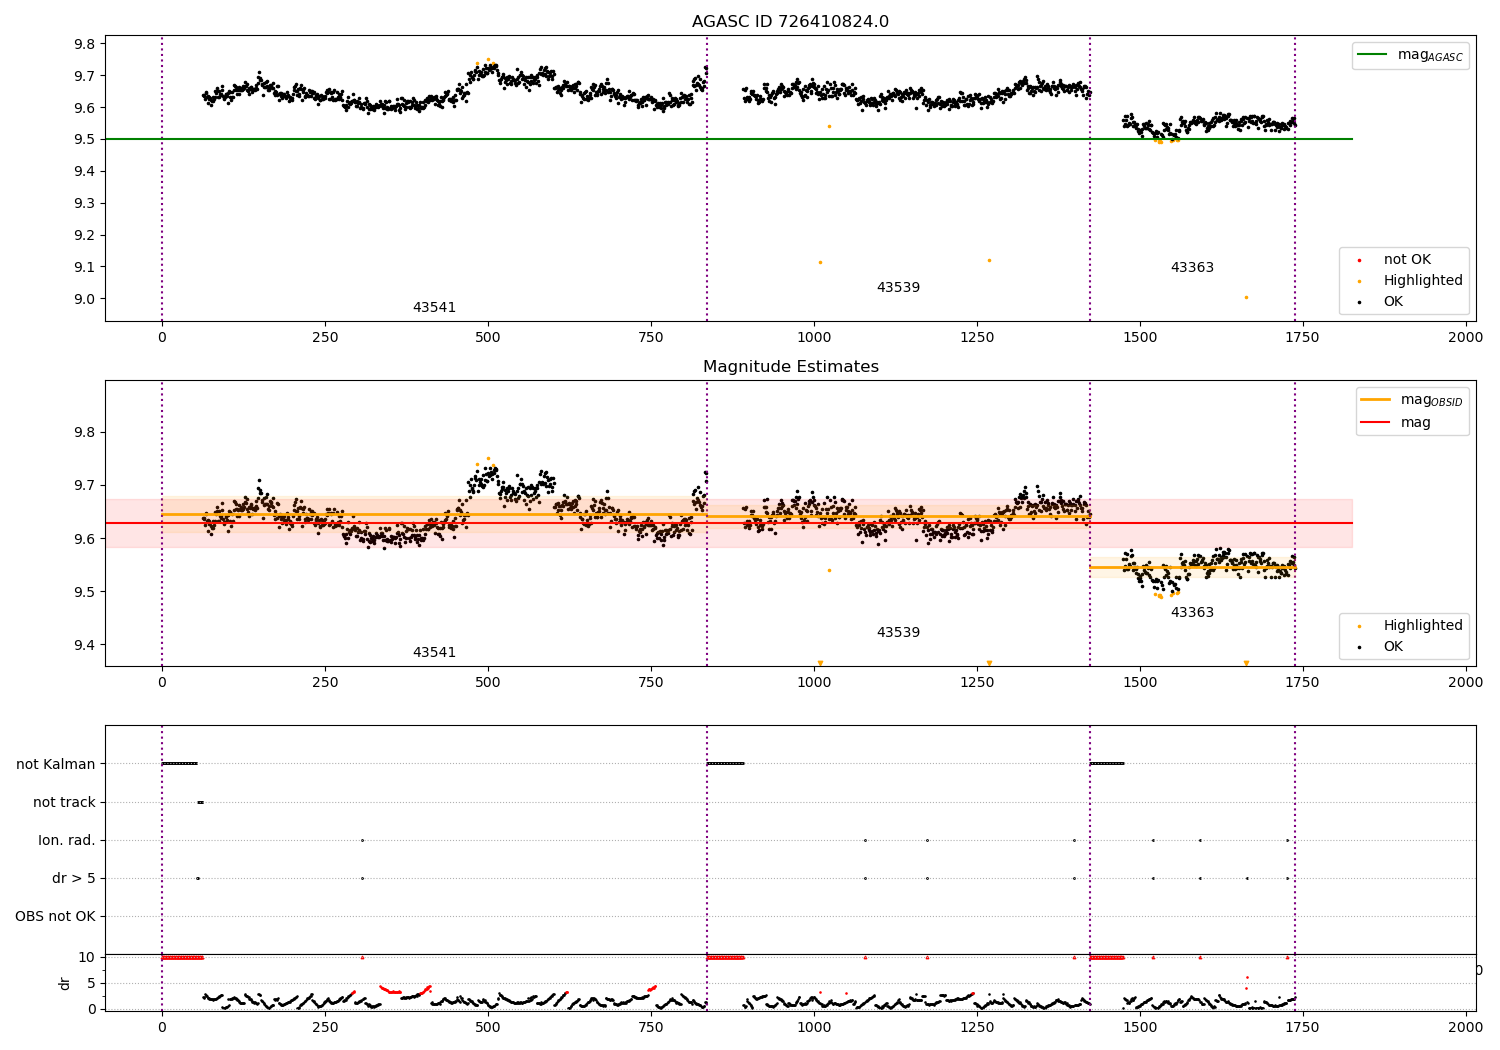Click the OBS not OK axis label
The image size is (1500, 1050).
click(56, 917)
